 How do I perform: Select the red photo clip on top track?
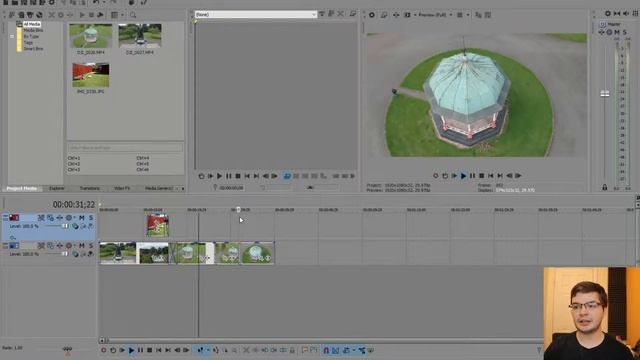tap(157, 225)
